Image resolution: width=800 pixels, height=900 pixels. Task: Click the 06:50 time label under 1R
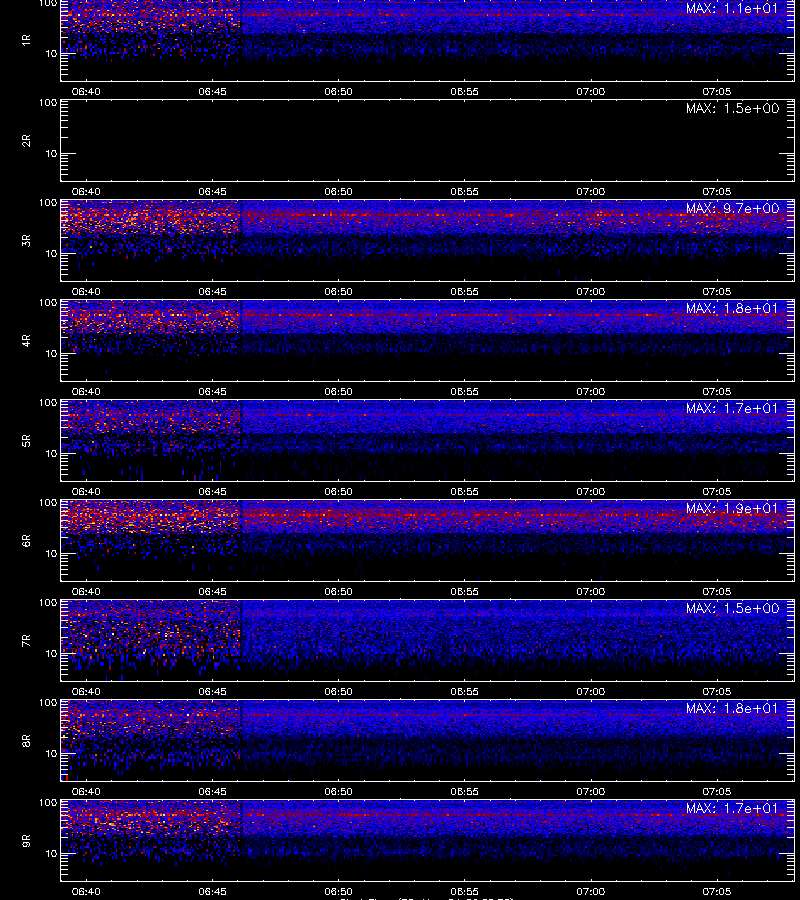tap(339, 92)
